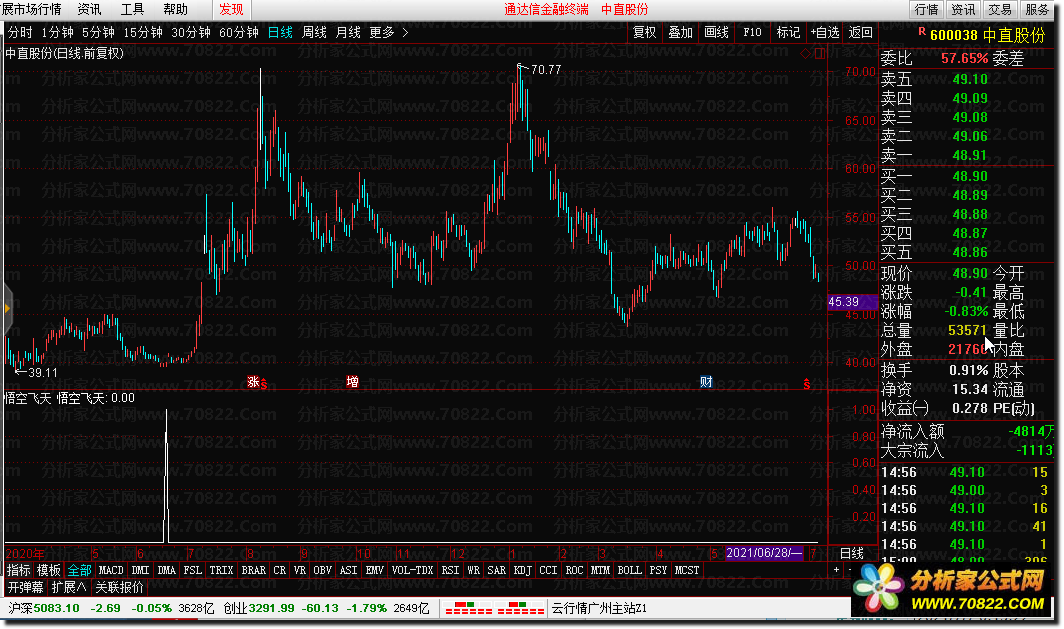Switch to MACD indicator

[x=111, y=570]
